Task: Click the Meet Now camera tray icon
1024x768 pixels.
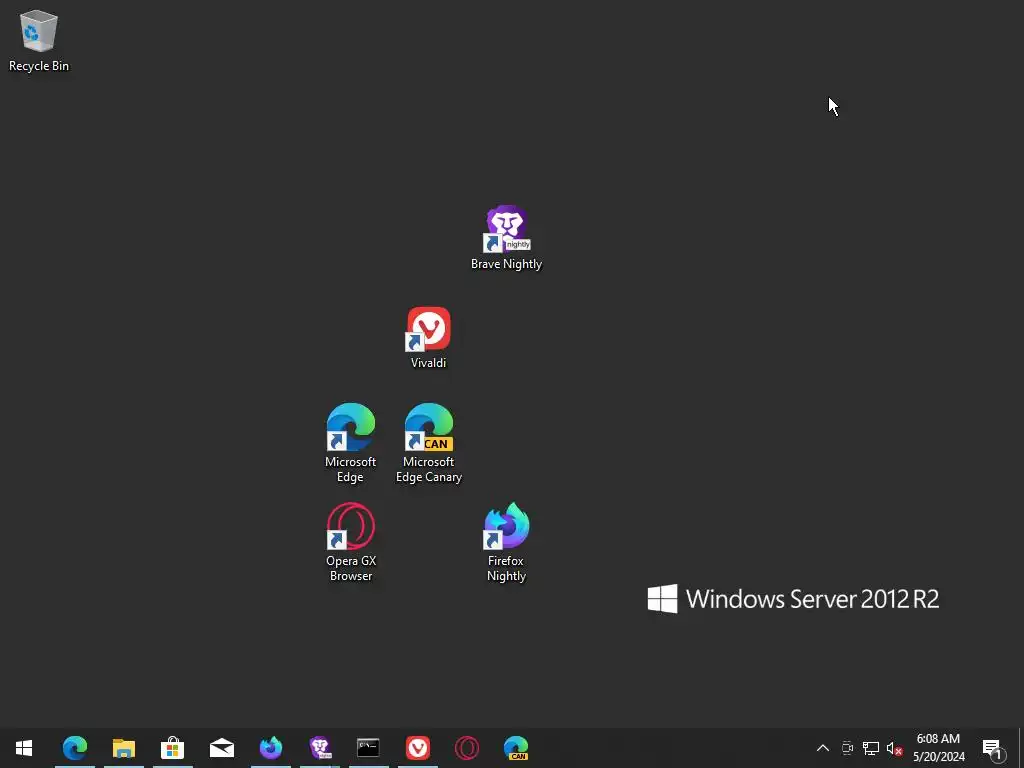Action: [x=848, y=748]
